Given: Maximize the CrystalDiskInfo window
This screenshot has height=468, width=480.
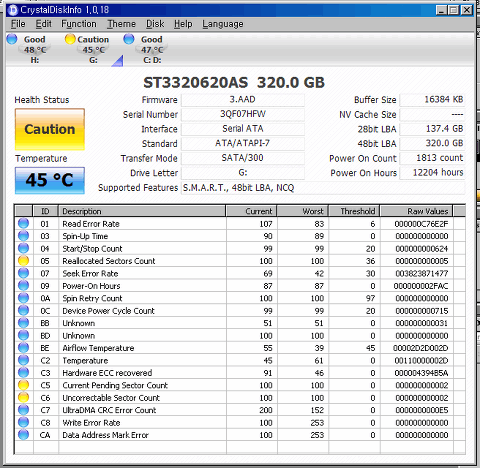Looking at the screenshot, I should [453, 10].
